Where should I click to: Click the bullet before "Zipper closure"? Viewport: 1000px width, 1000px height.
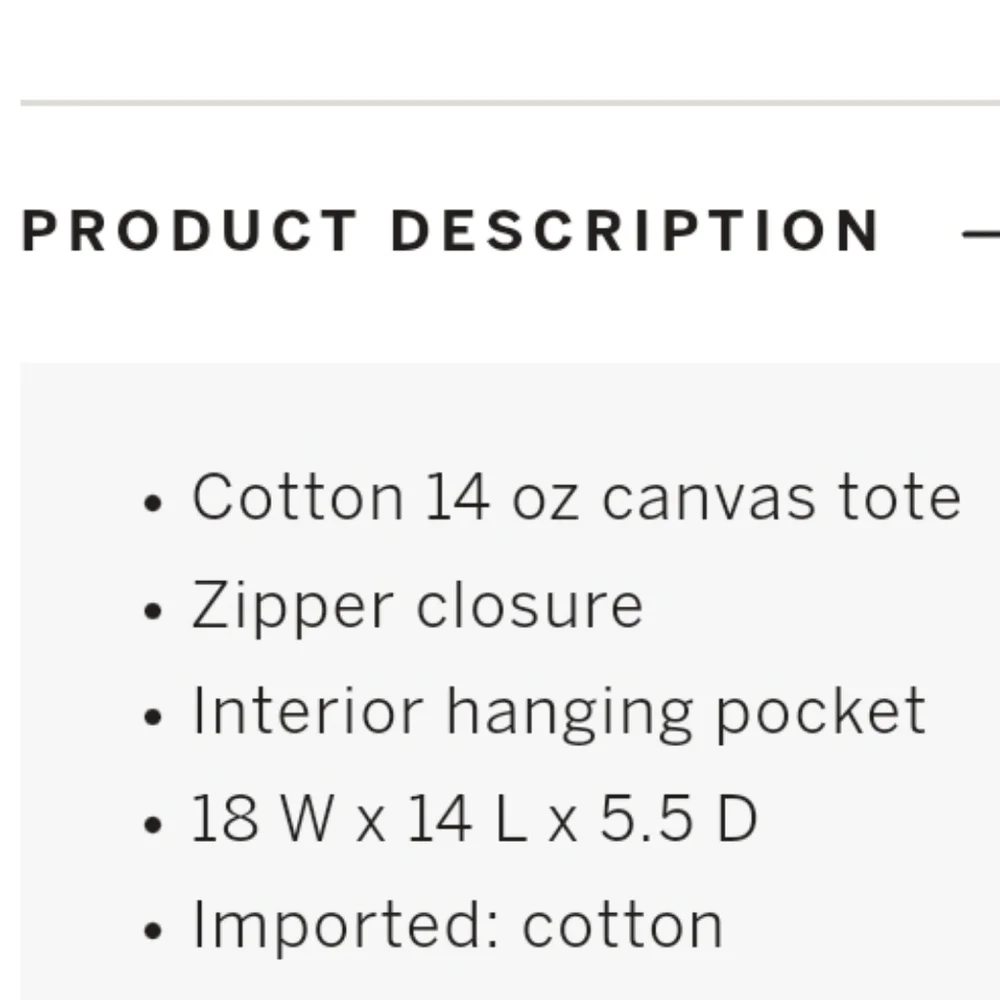(153, 610)
